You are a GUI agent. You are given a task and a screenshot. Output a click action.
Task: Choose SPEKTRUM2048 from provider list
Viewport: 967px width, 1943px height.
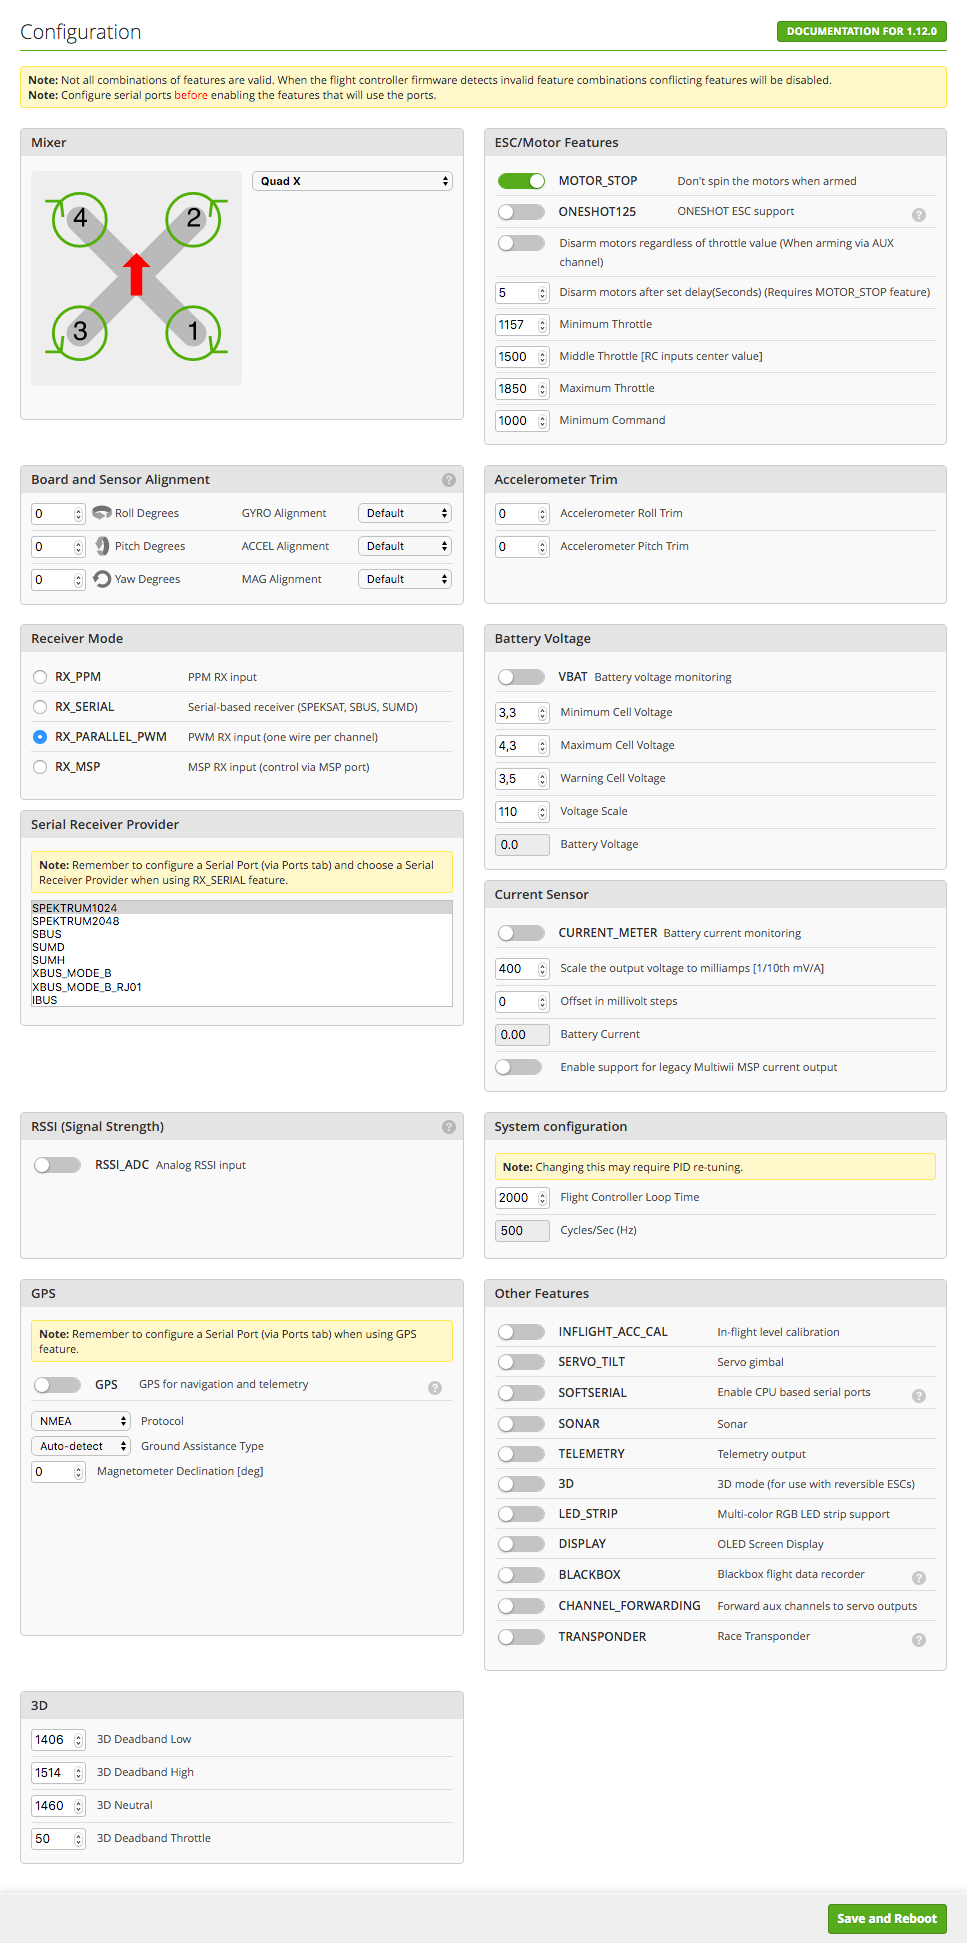[x=76, y=921]
